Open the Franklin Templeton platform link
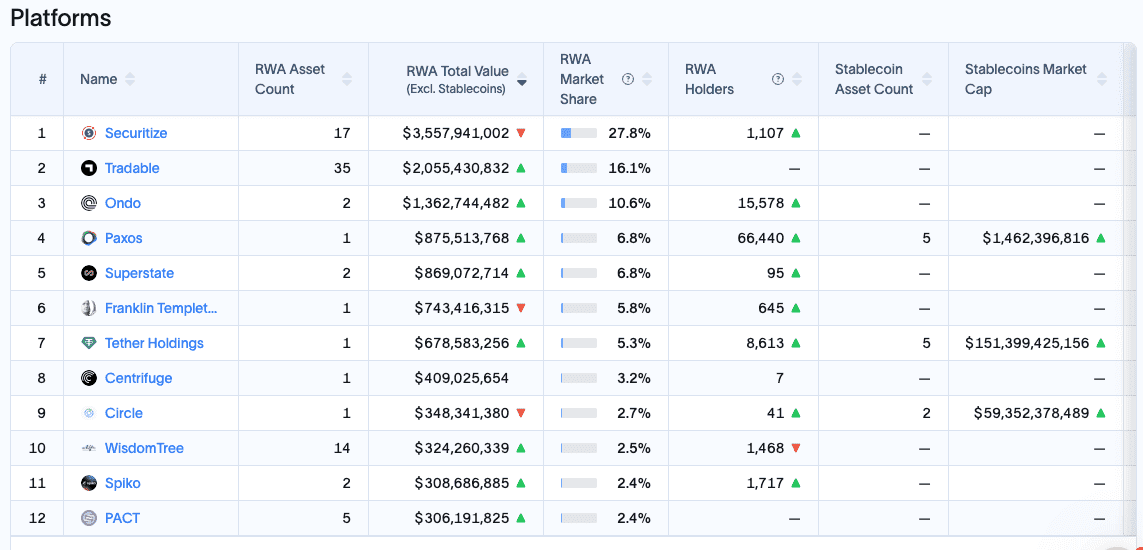 [161, 308]
